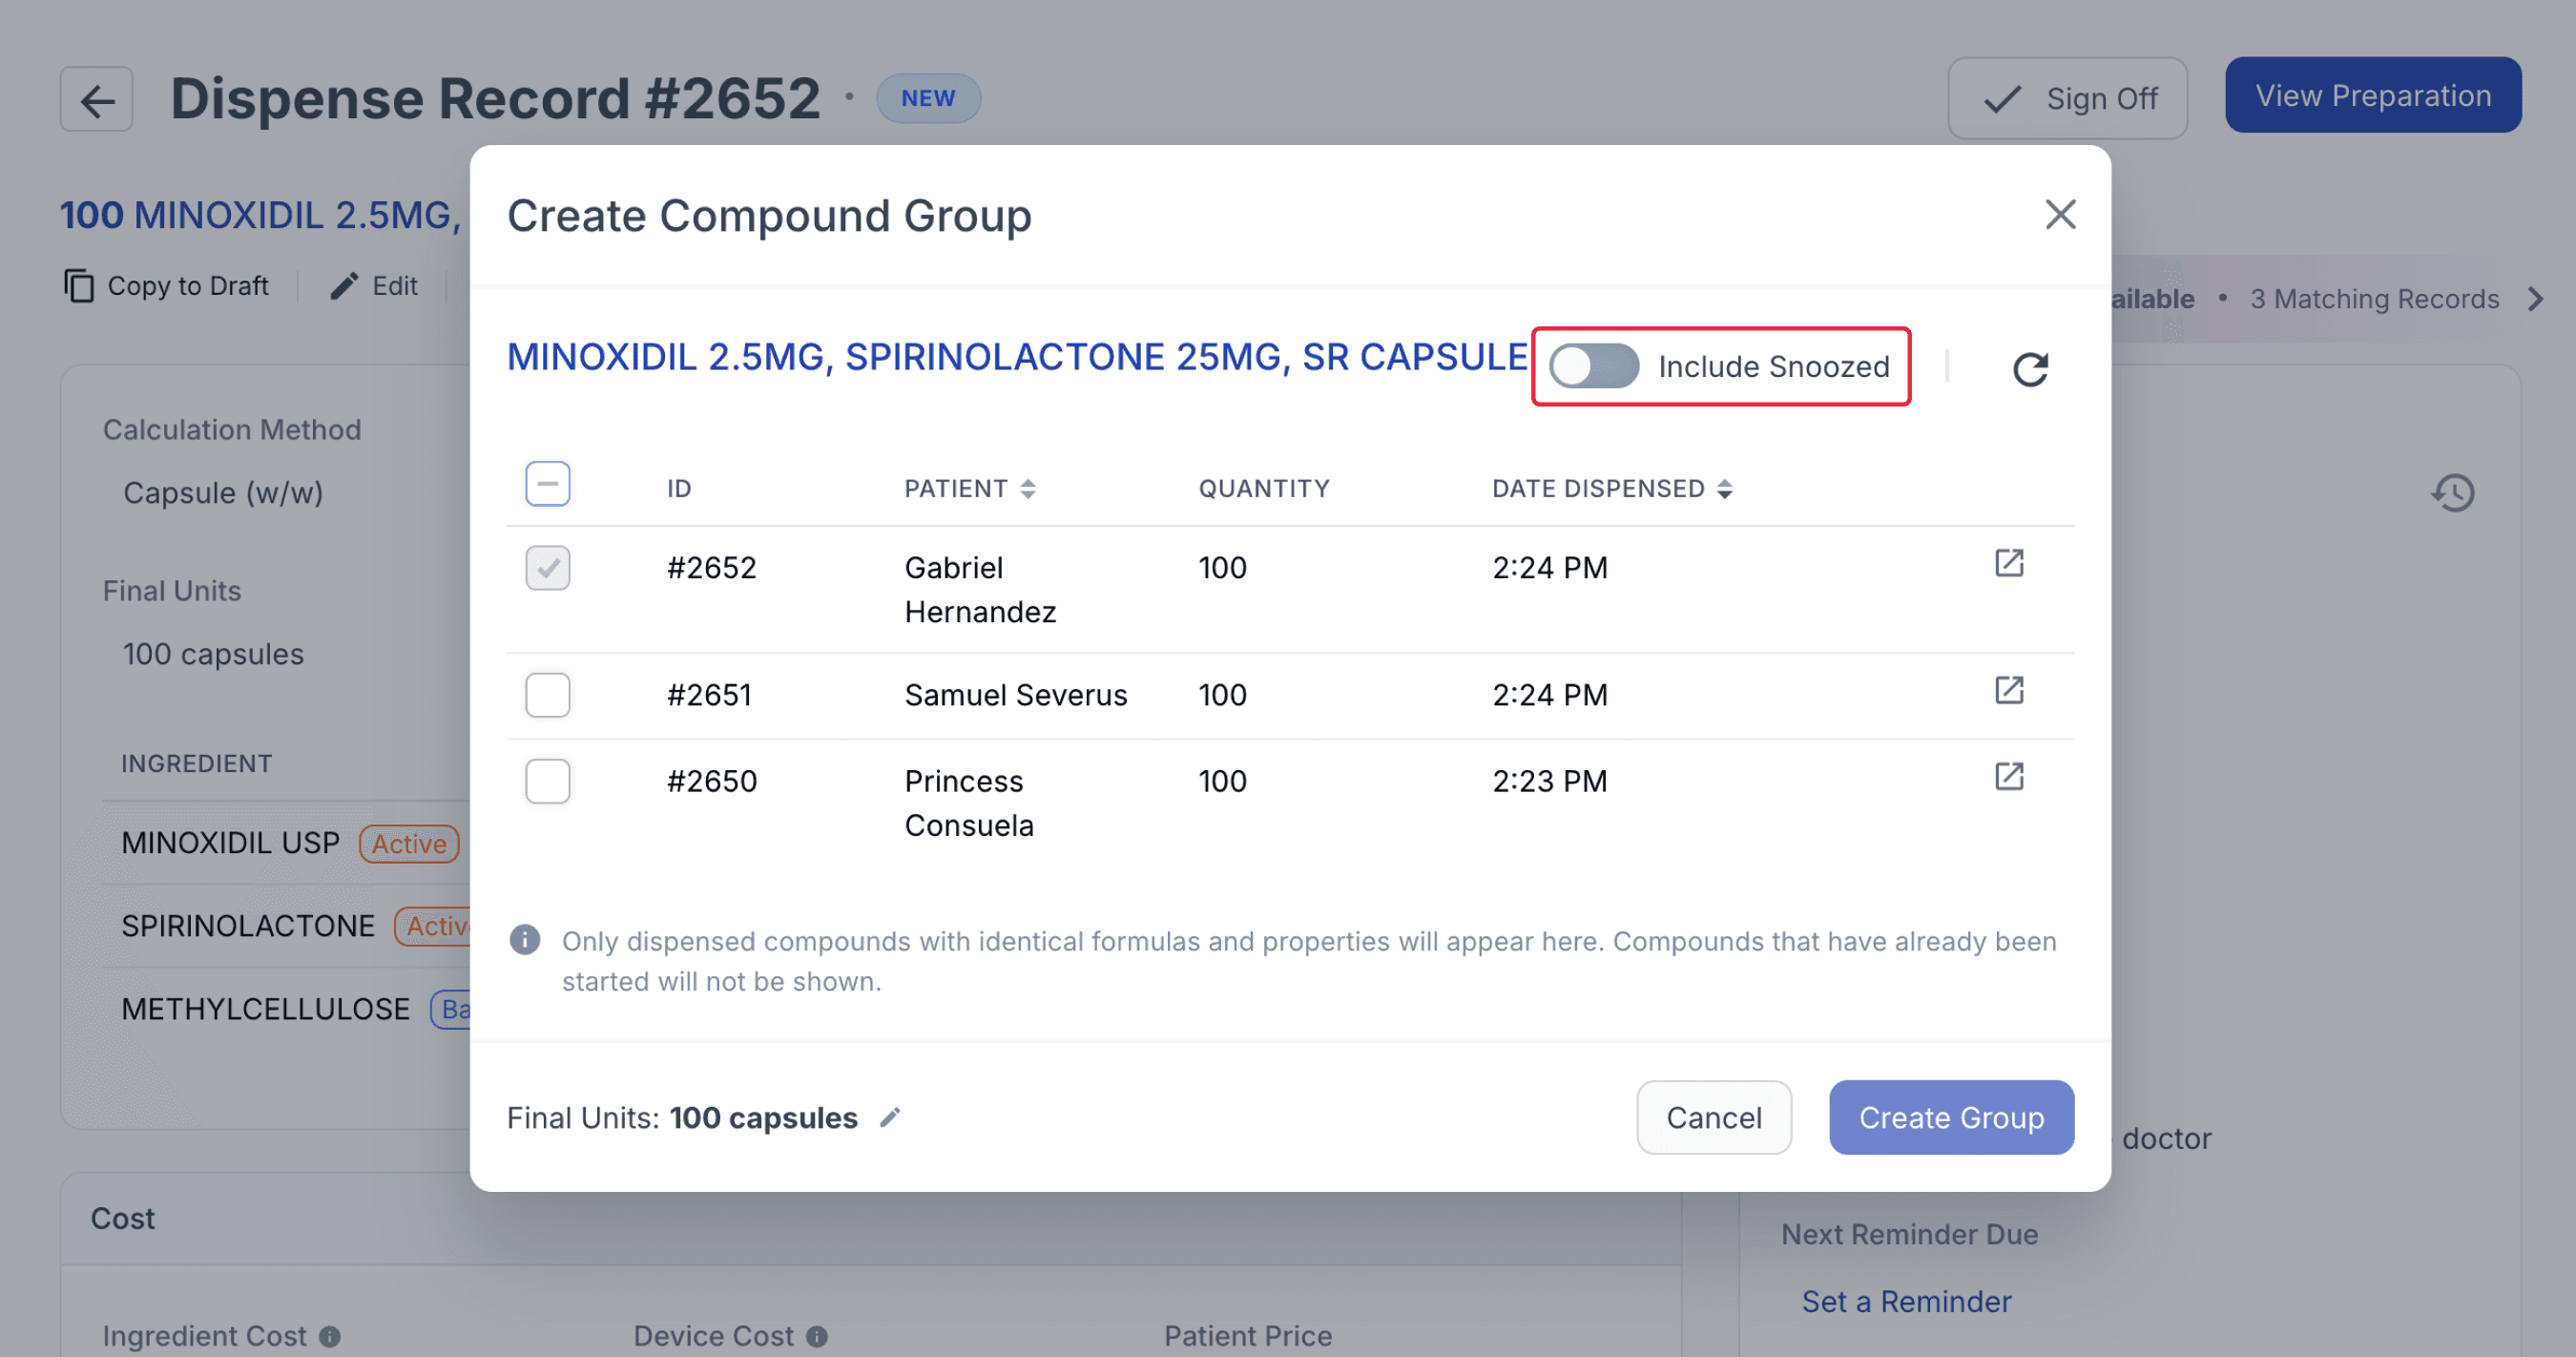The width and height of the screenshot is (2576, 1357).
Task: Click Set a Reminder link
Action: (1906, 1301)
